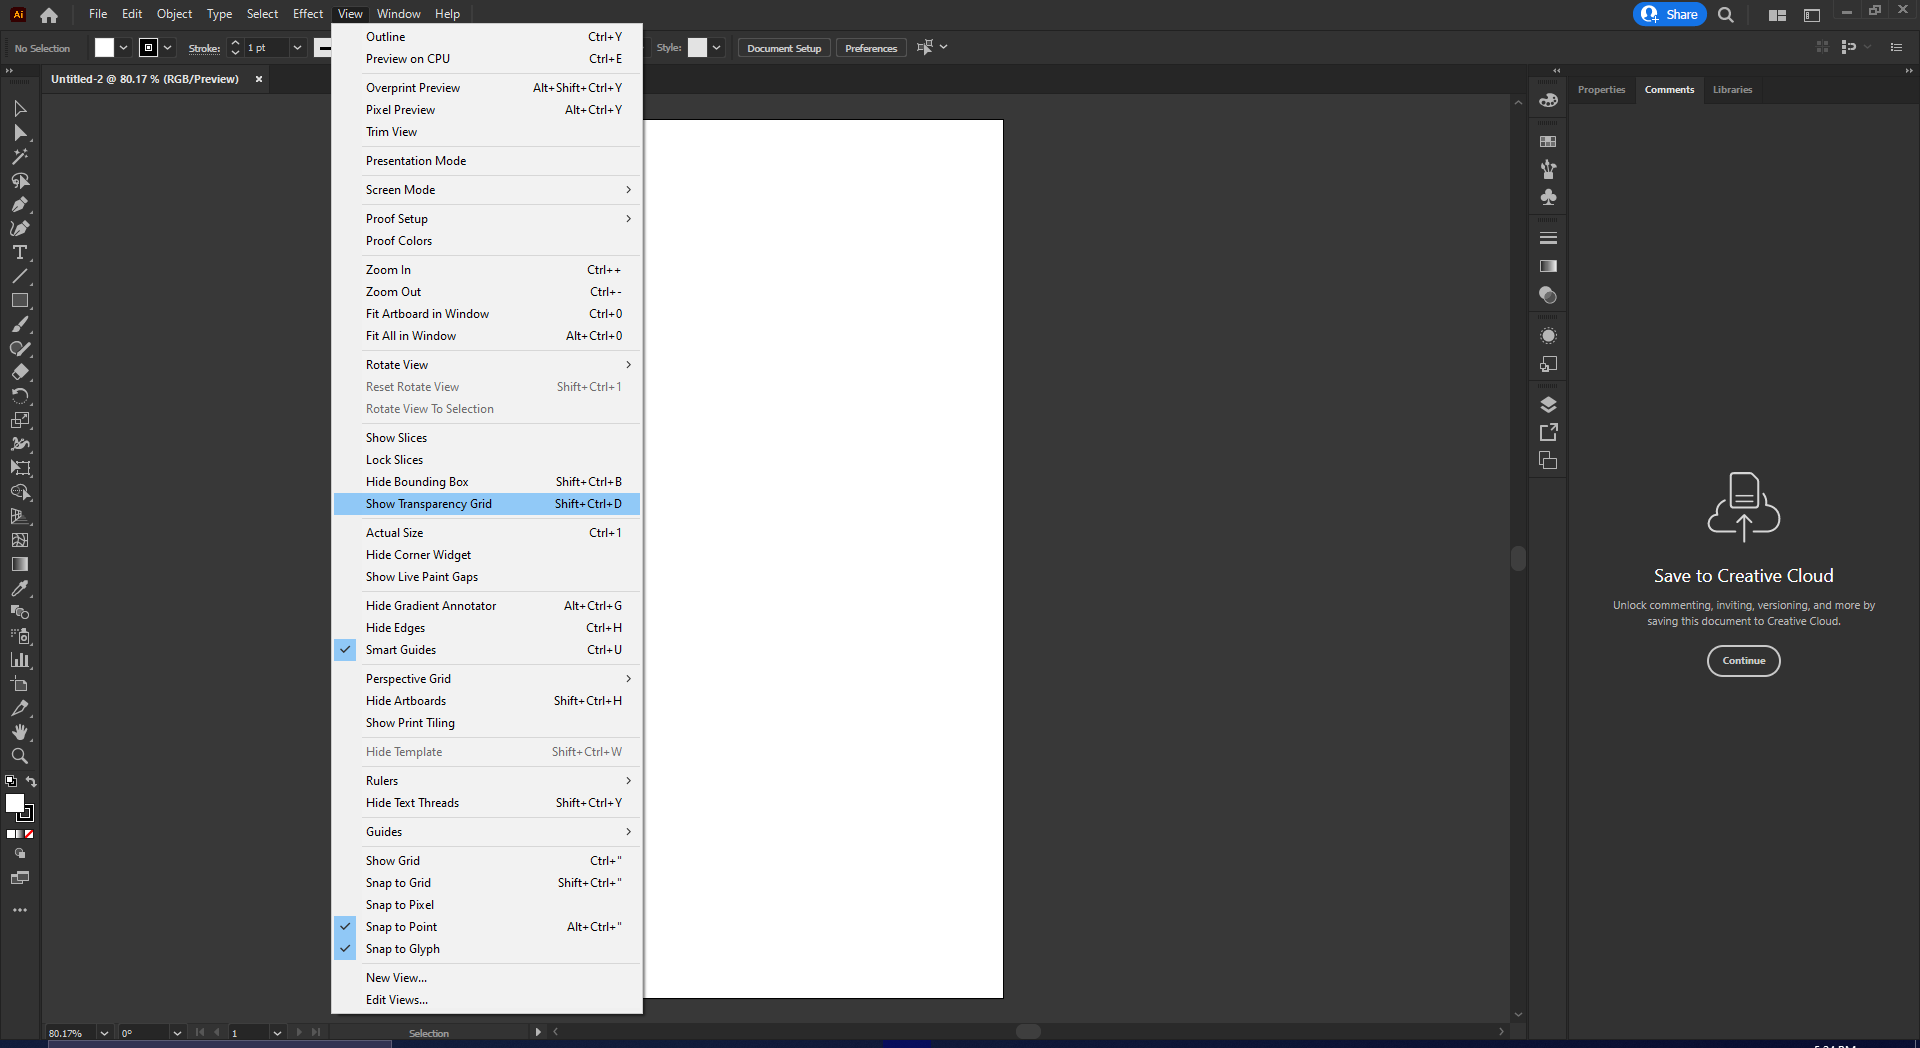Select the Free Transform tool

point(20,468)
